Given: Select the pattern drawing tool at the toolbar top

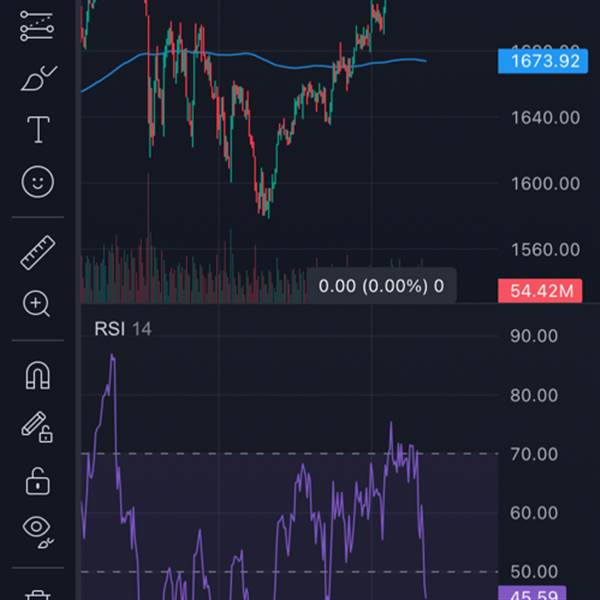Looking at the screenshot, I should [38, 27].
